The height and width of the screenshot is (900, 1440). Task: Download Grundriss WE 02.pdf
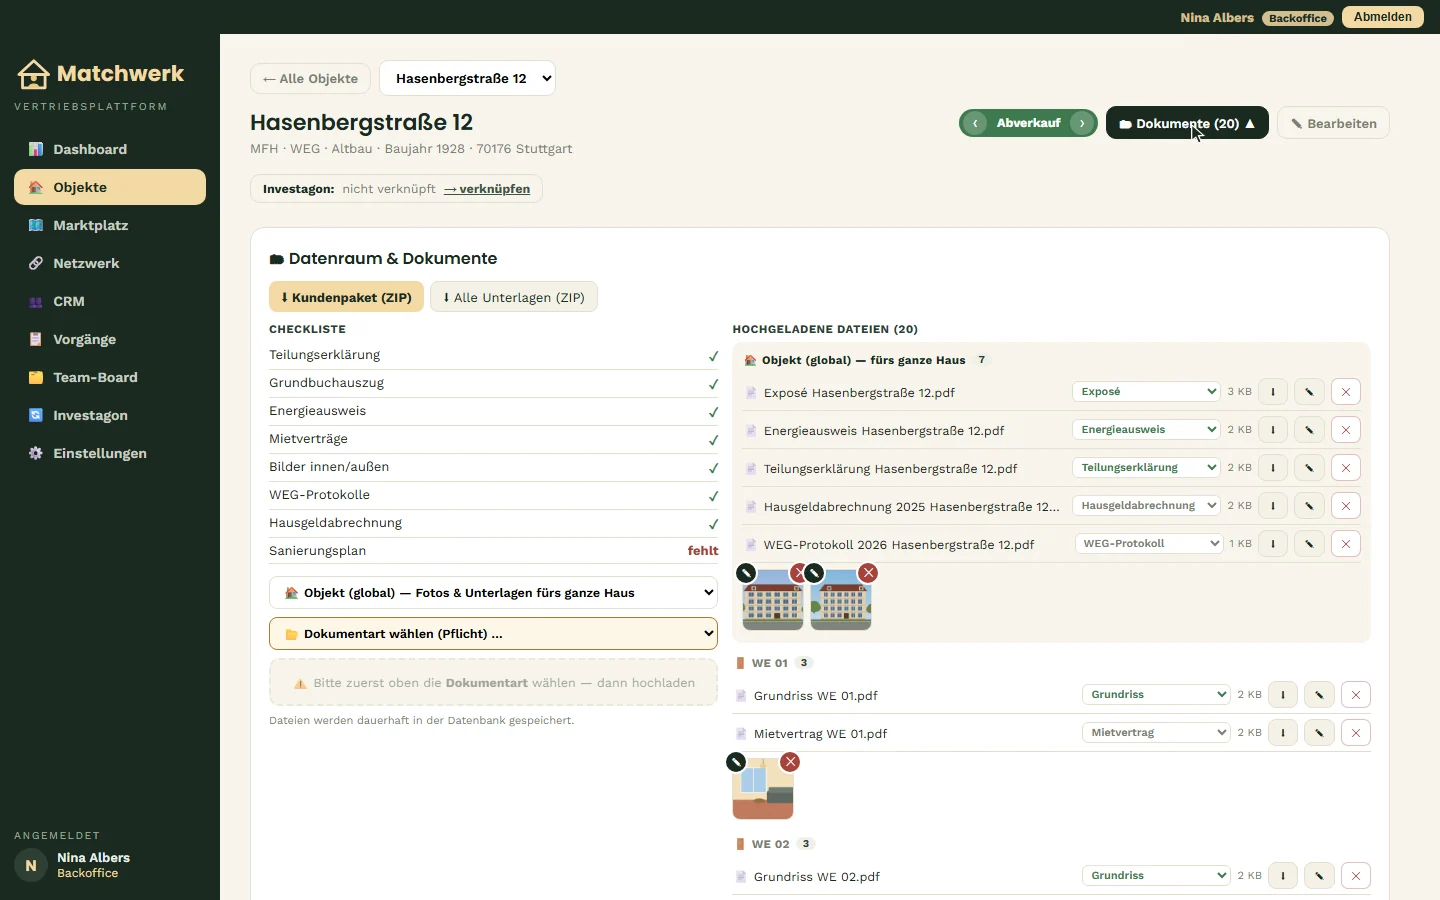tap(1283, 876)
